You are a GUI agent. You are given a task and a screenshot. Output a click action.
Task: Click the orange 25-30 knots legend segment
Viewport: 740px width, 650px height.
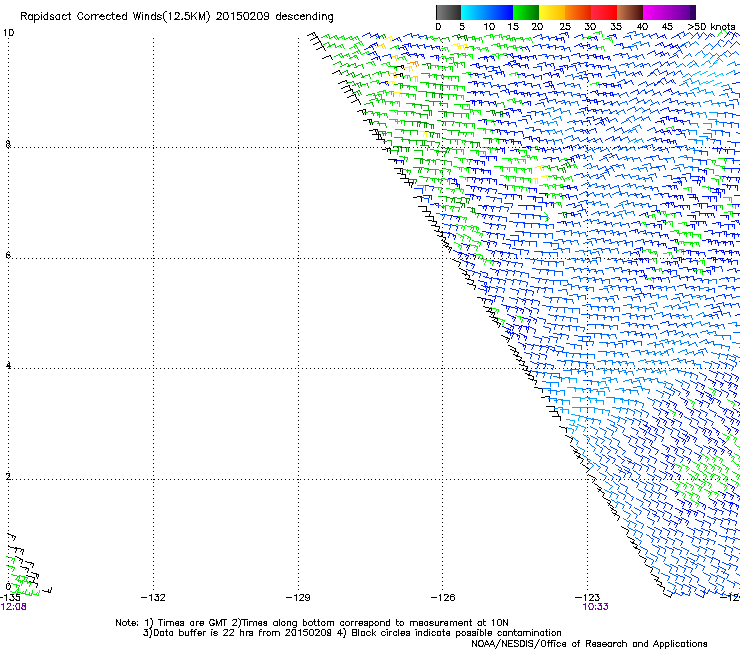tap(578, 12)
